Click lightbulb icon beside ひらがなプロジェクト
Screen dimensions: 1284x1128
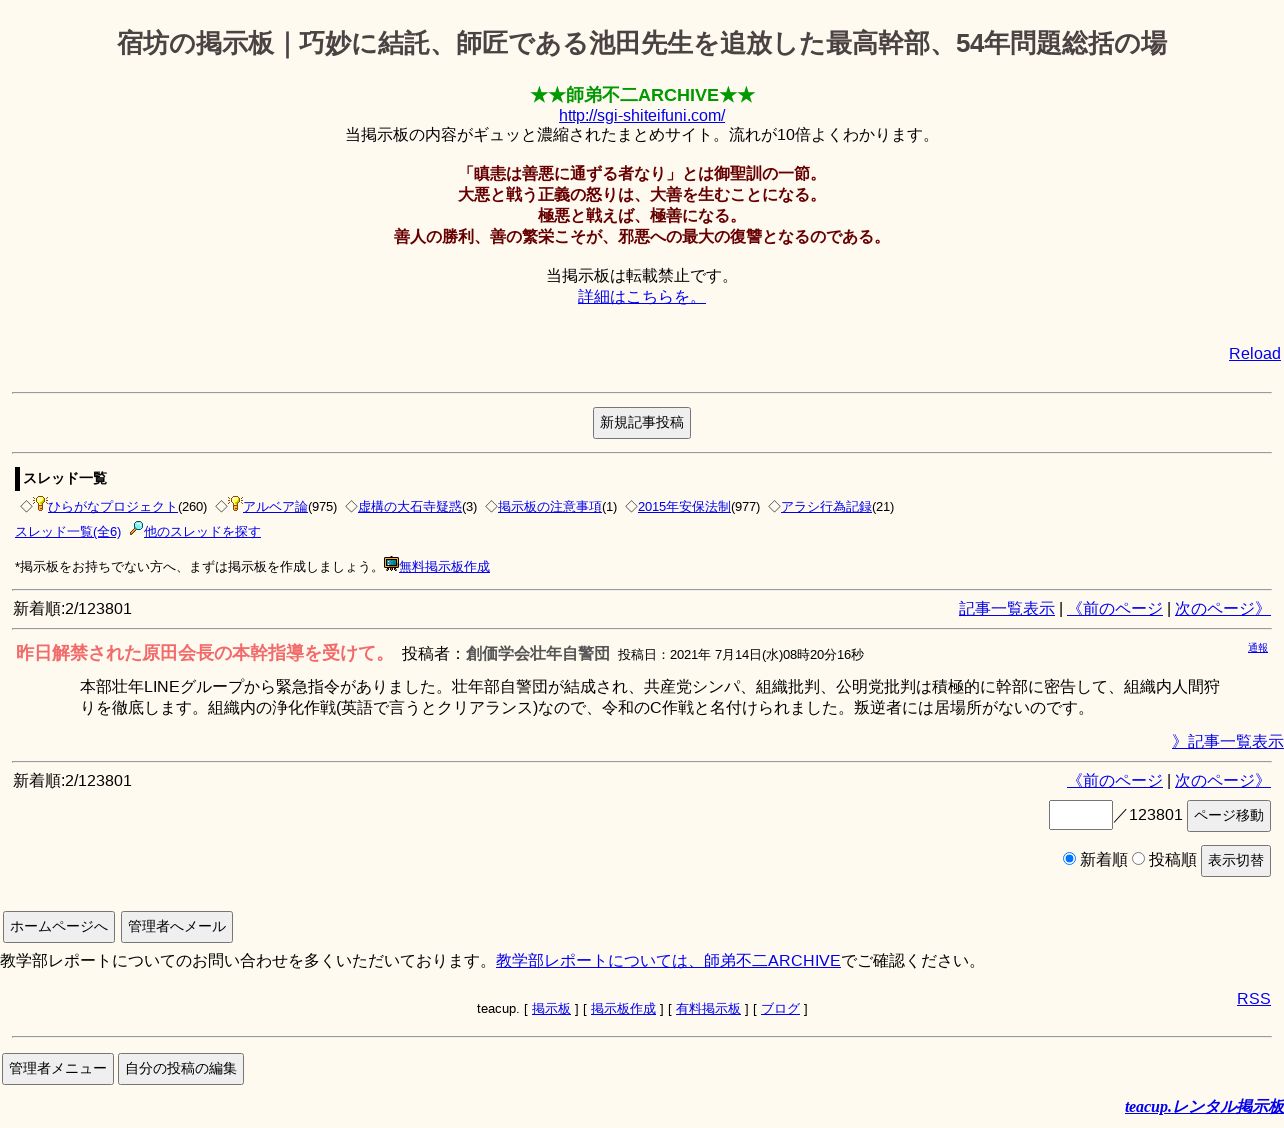(40, 504)
